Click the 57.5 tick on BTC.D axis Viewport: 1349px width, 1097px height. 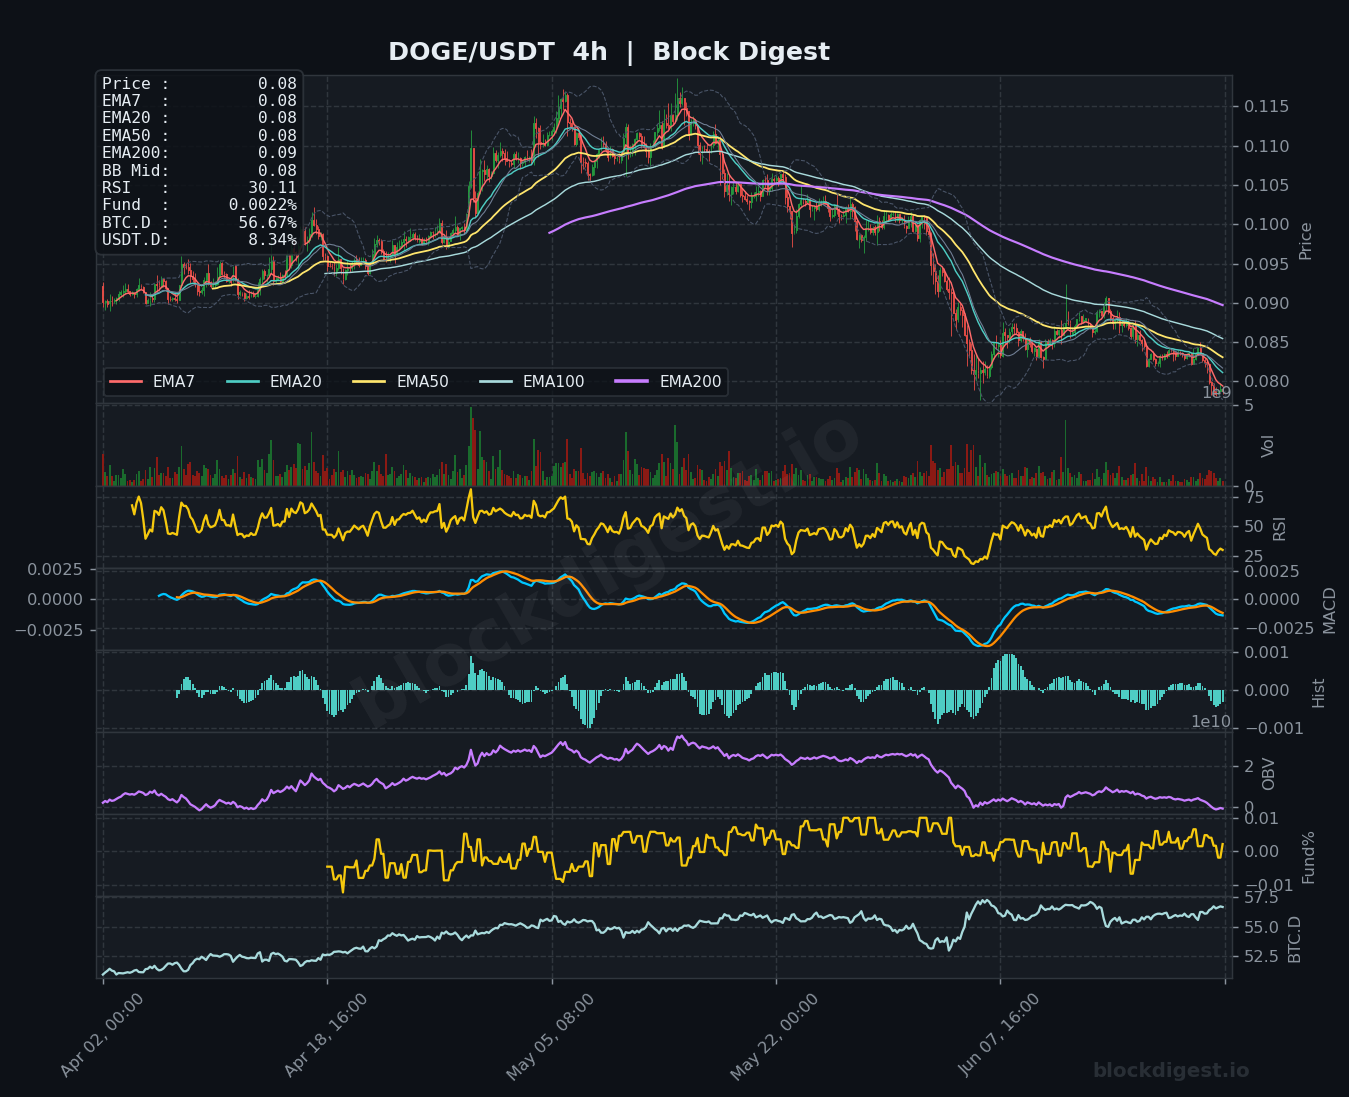(x=1260, y=898)
